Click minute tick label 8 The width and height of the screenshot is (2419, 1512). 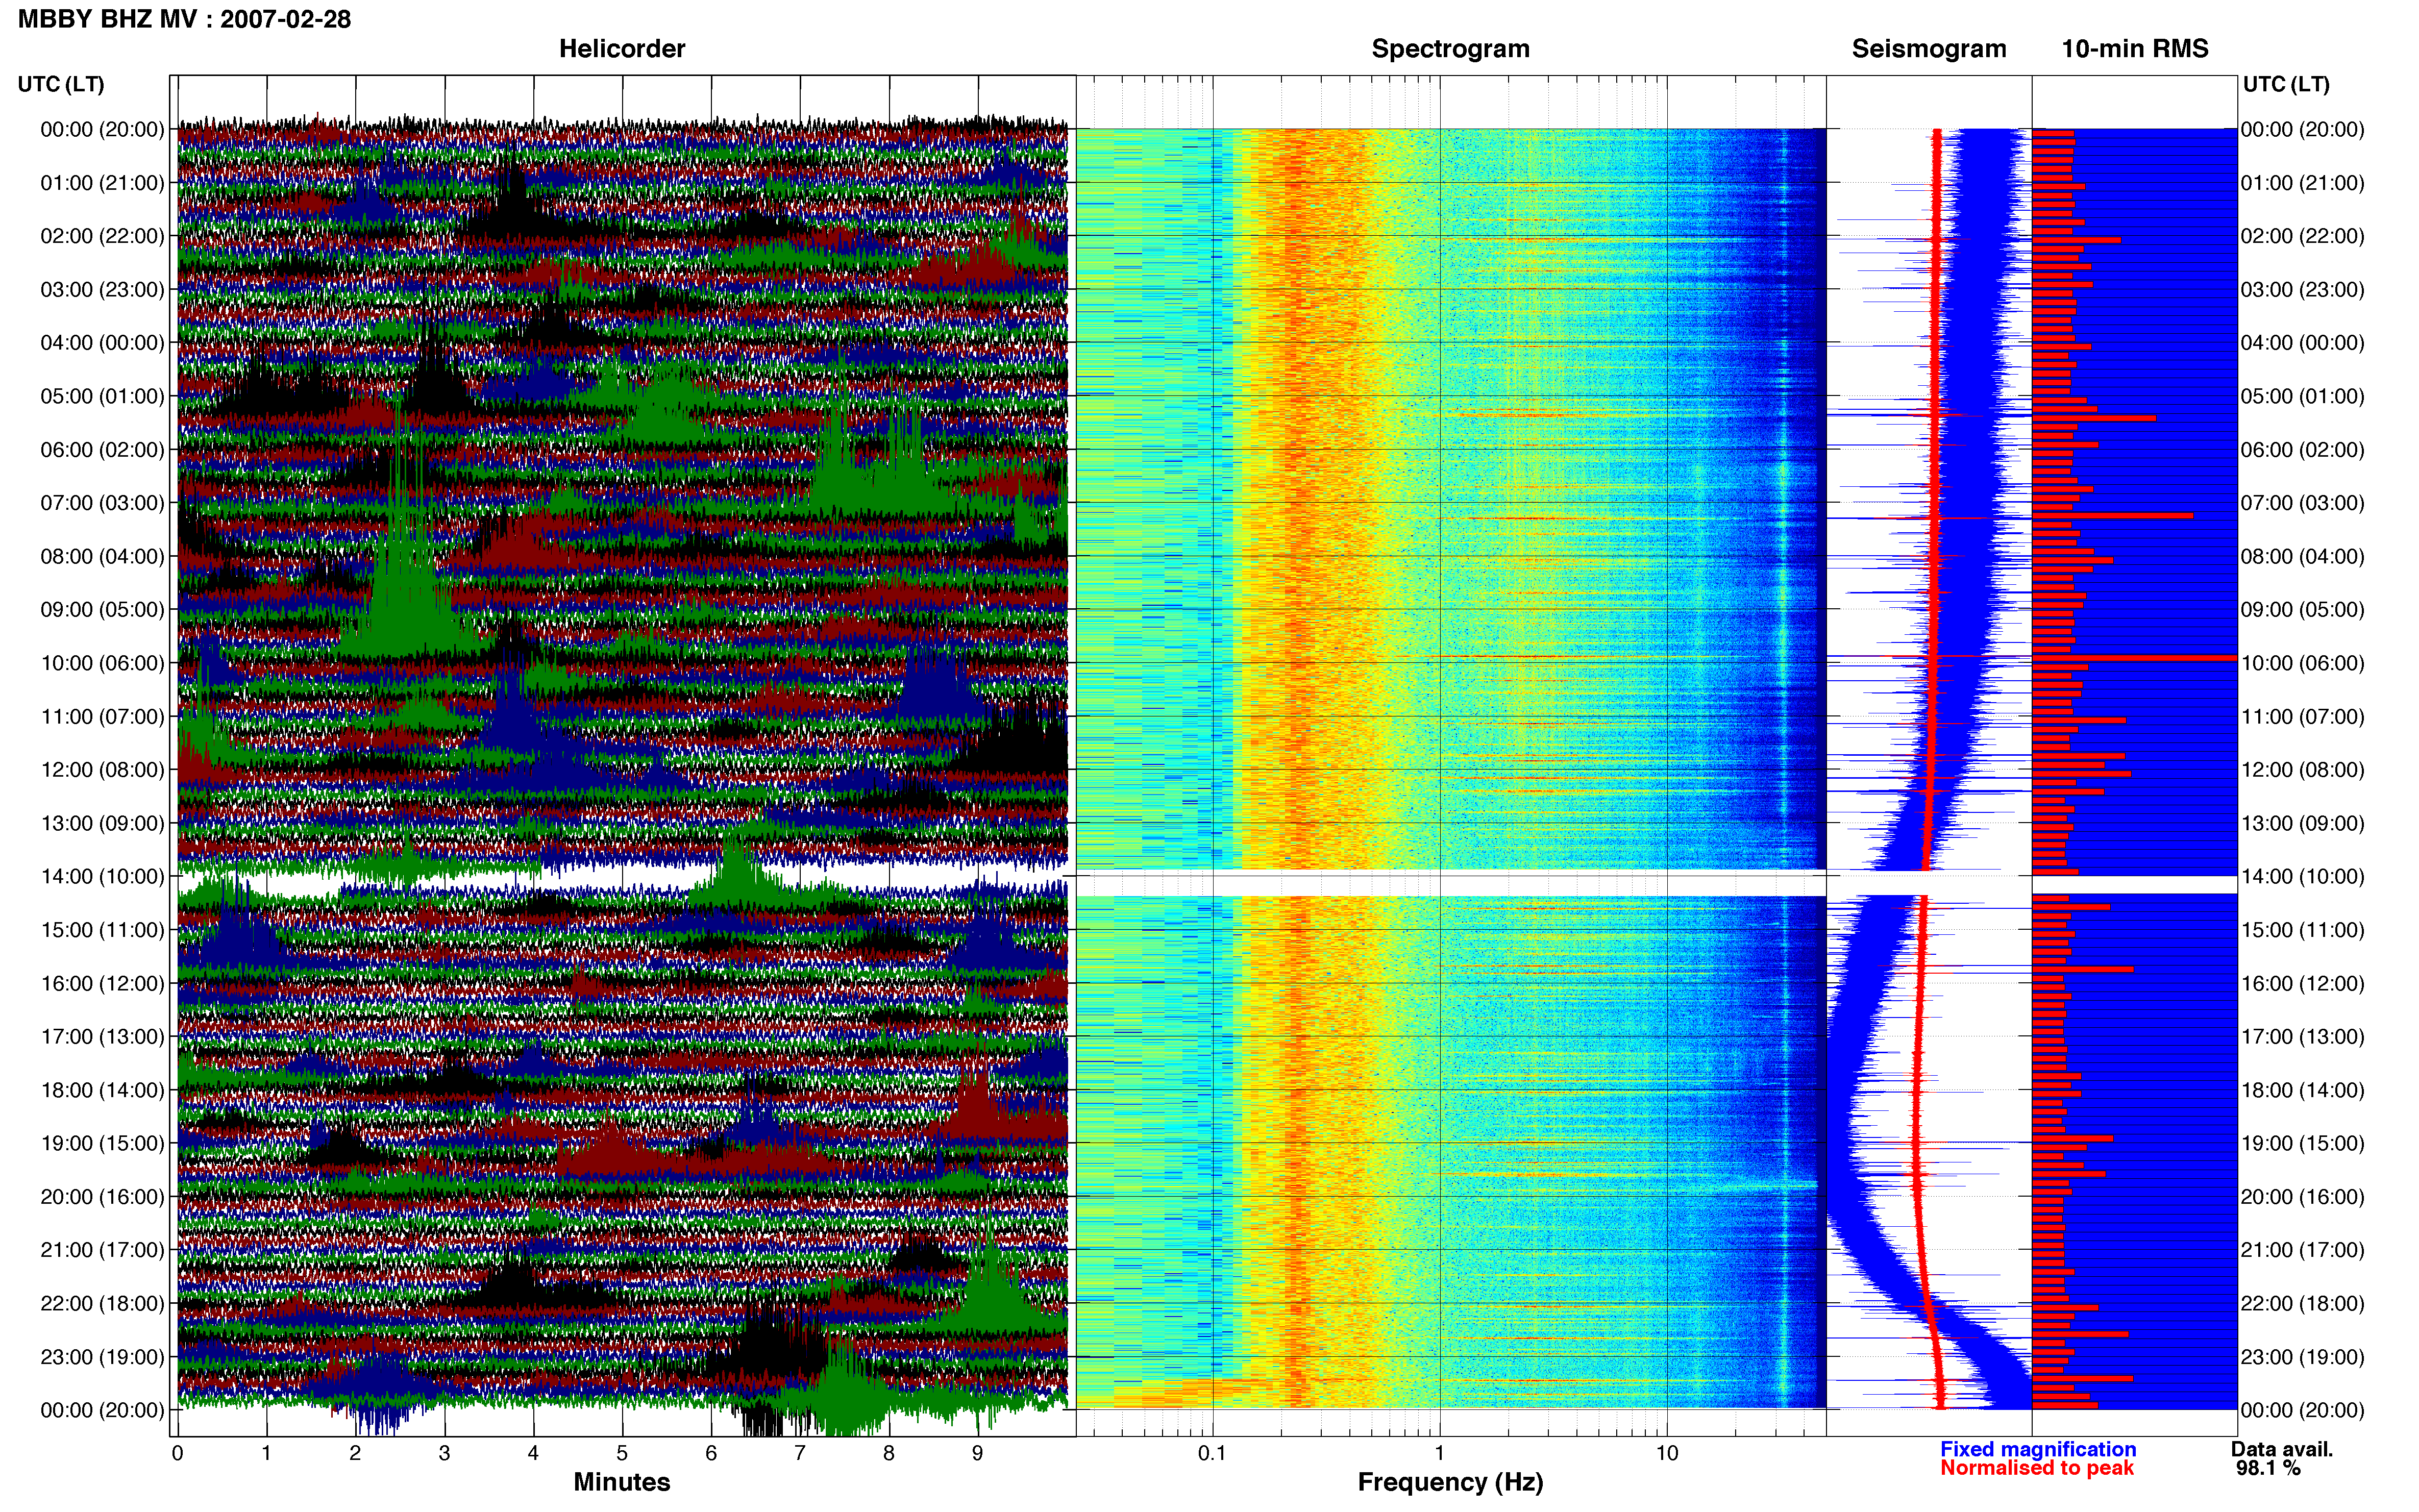pyautogui.click(x=889, y=1454)
